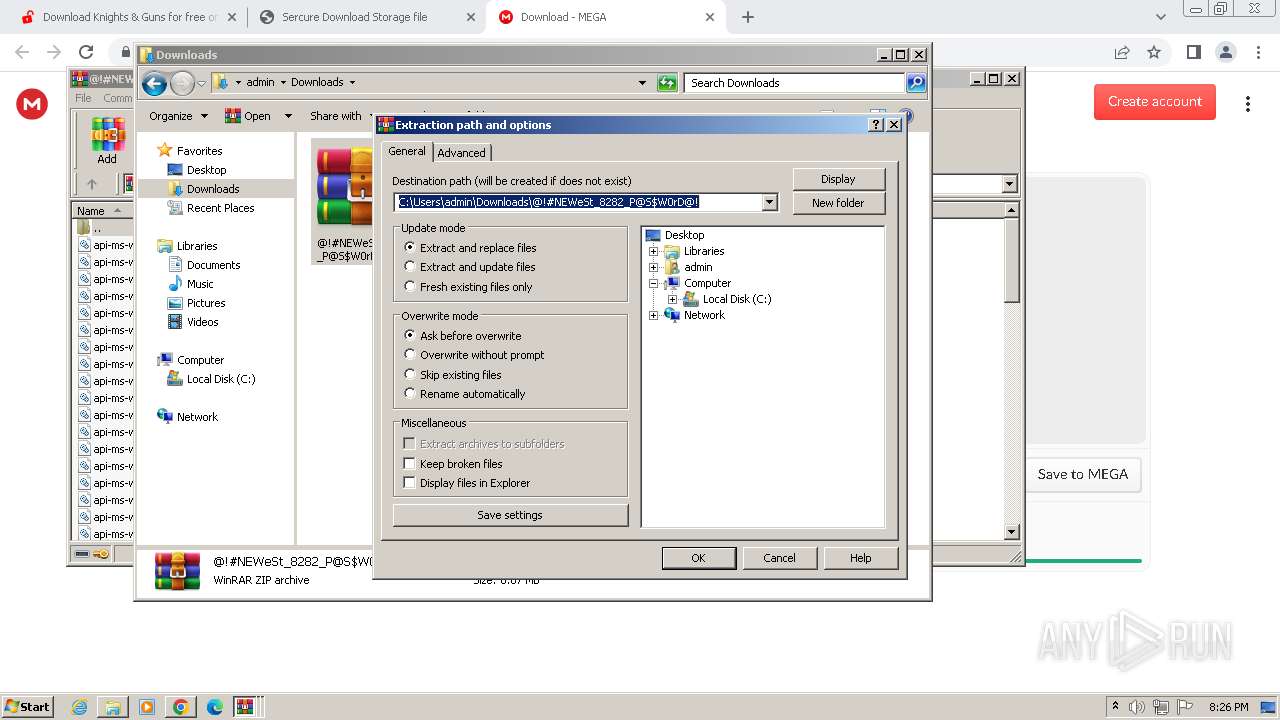
Task: Click the Chrome taskbar icon
Action: click(x=181, y=707)
